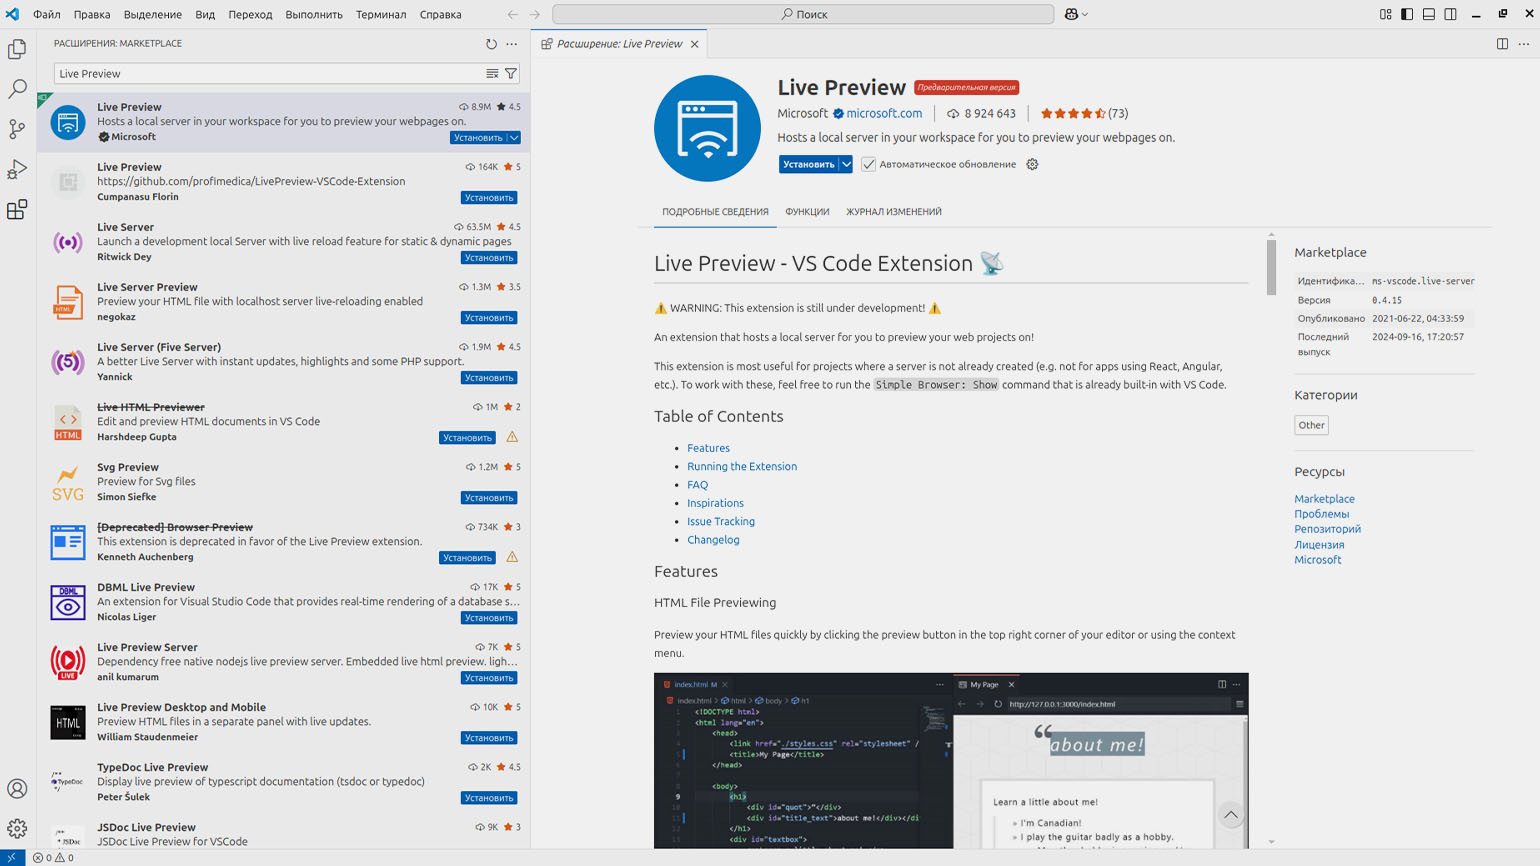Open editor more actions menu
This screenshot has width=1540, height=866.
1524,44
